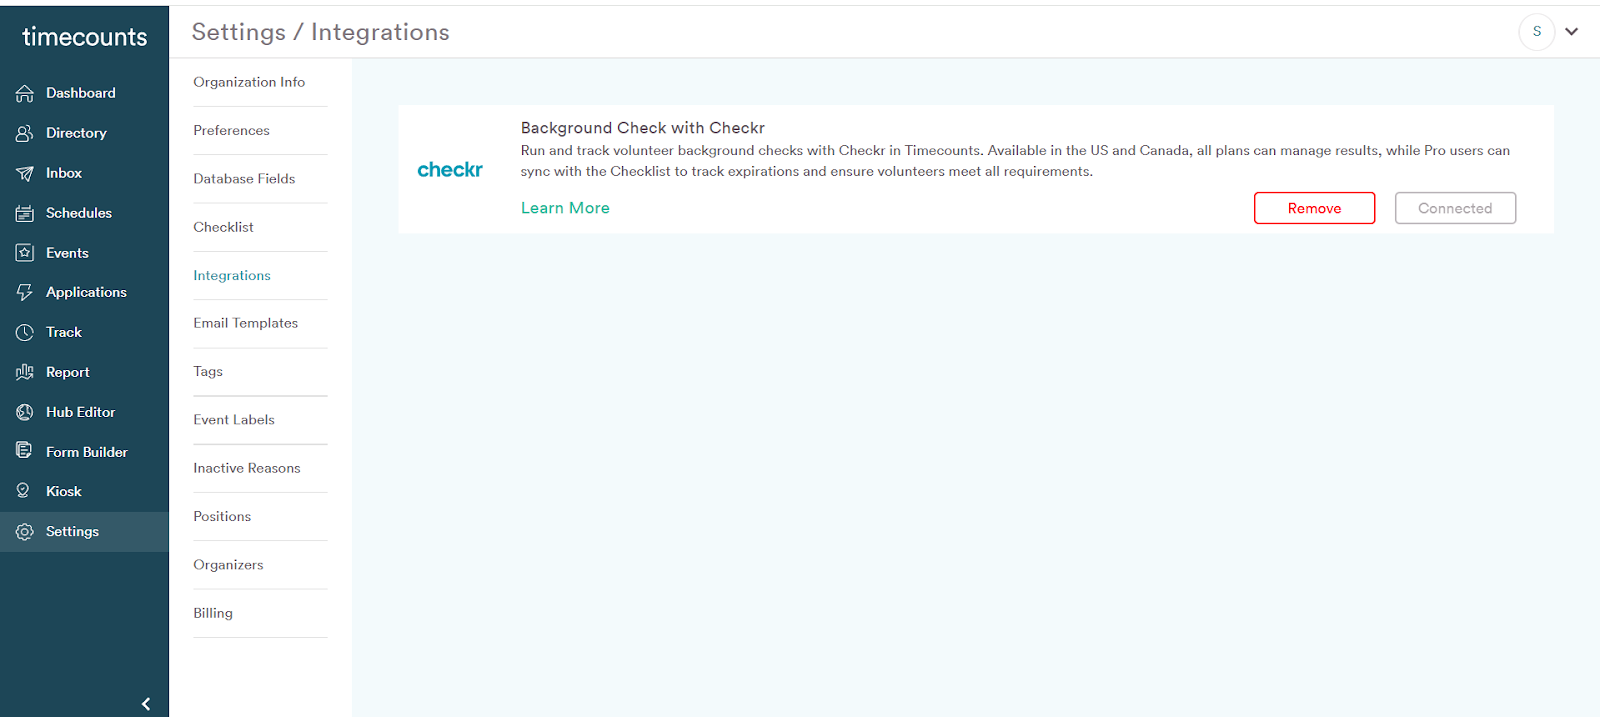
Task: Click the checkr logo
Action: [450, 170]
